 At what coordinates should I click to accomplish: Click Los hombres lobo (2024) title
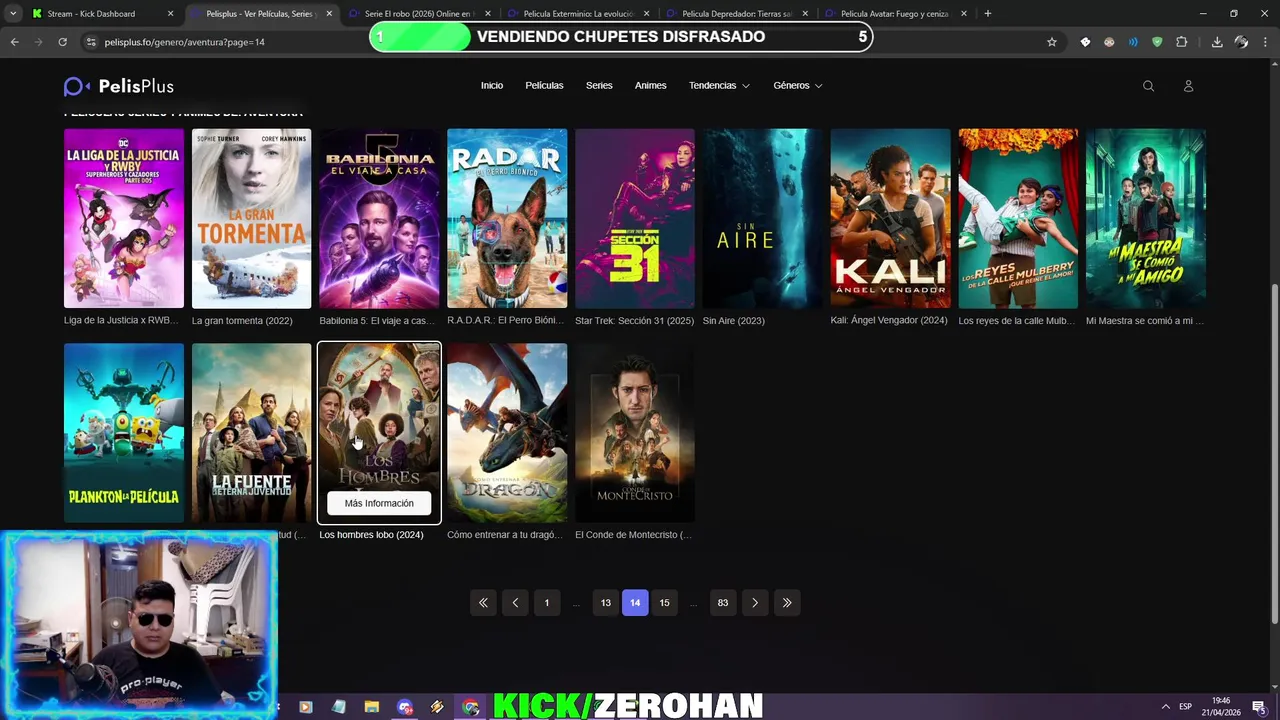(x=371, y=535)
